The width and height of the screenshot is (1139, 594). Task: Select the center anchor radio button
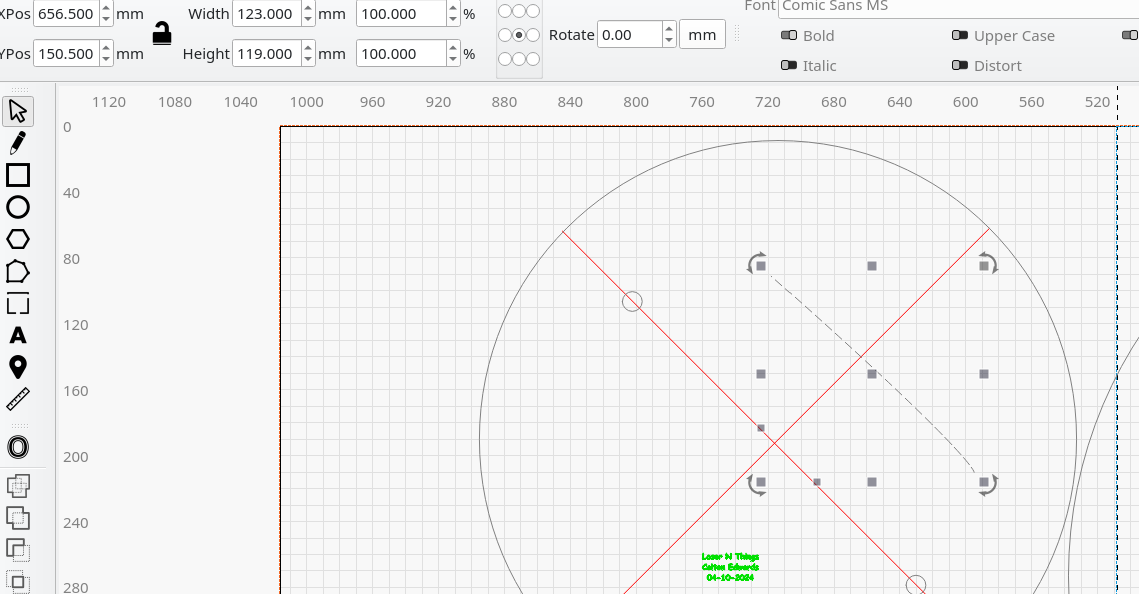(519, 35)
